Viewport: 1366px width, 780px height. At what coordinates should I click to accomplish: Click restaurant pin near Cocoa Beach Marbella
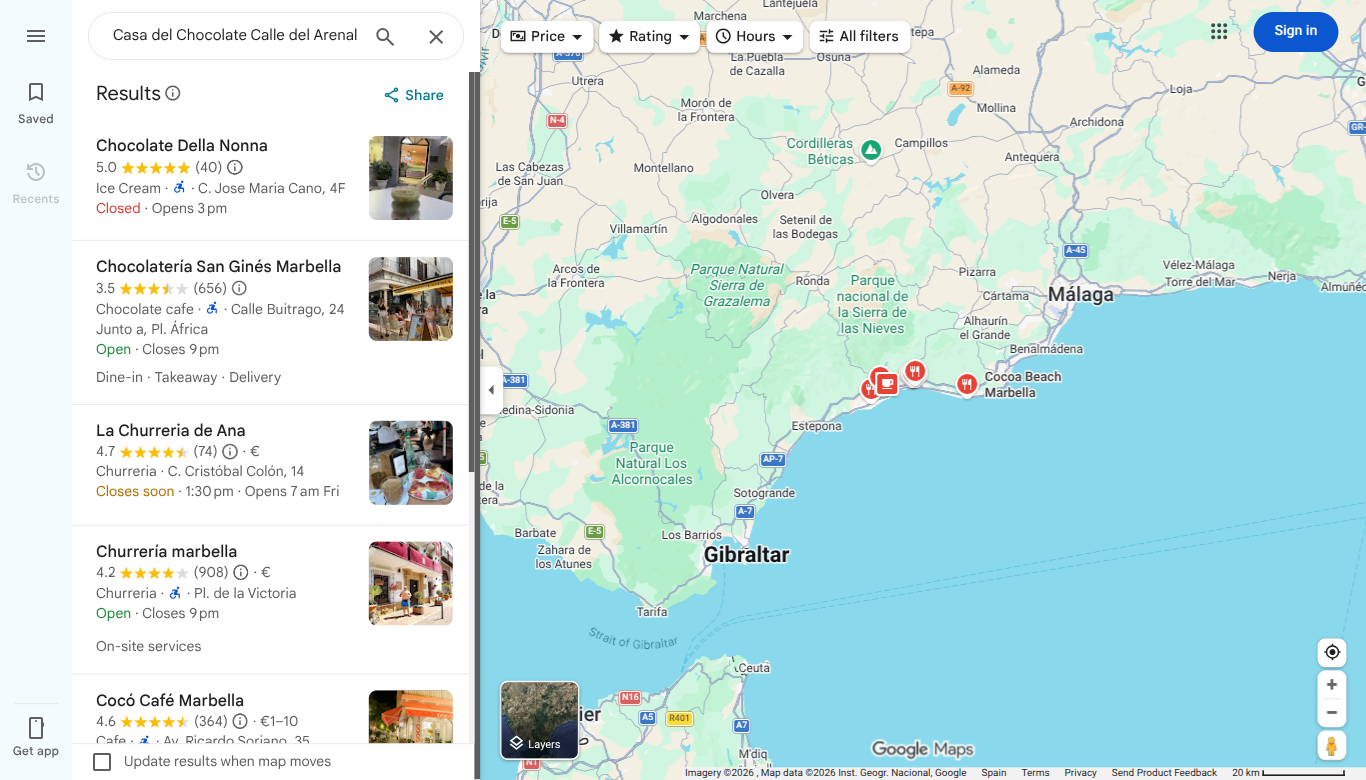(966, 383)
